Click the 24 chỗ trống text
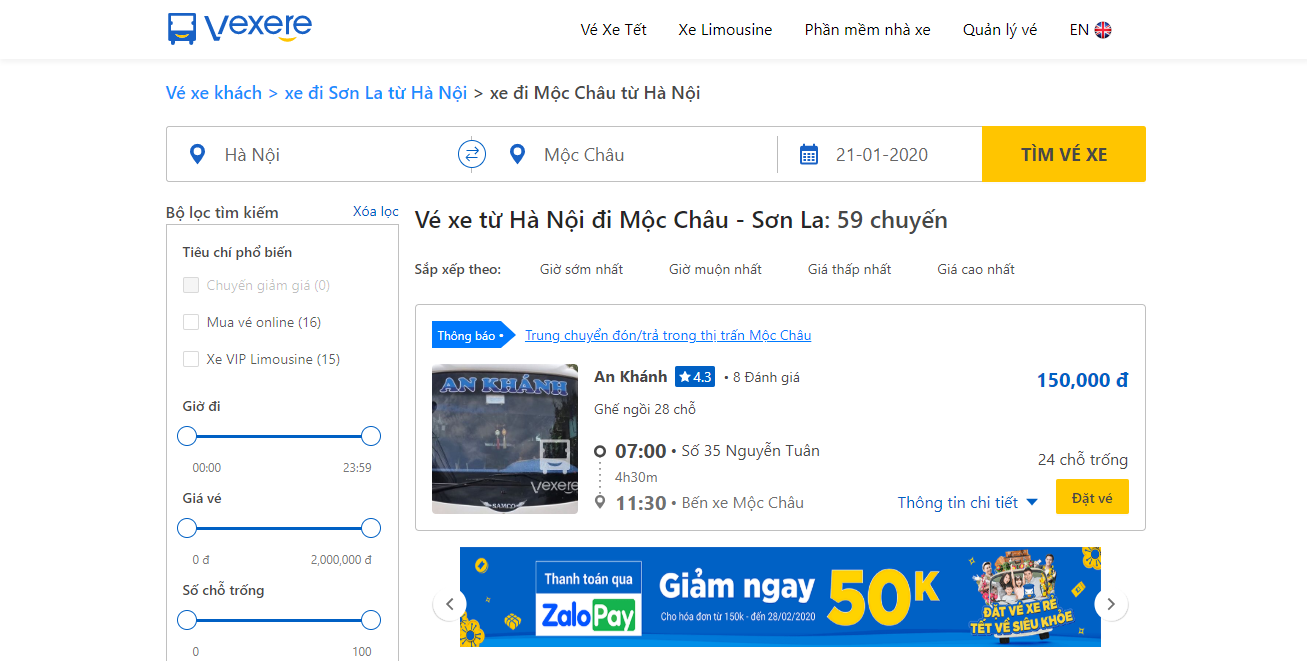Screen dimensions: 1307x661 1083,460
